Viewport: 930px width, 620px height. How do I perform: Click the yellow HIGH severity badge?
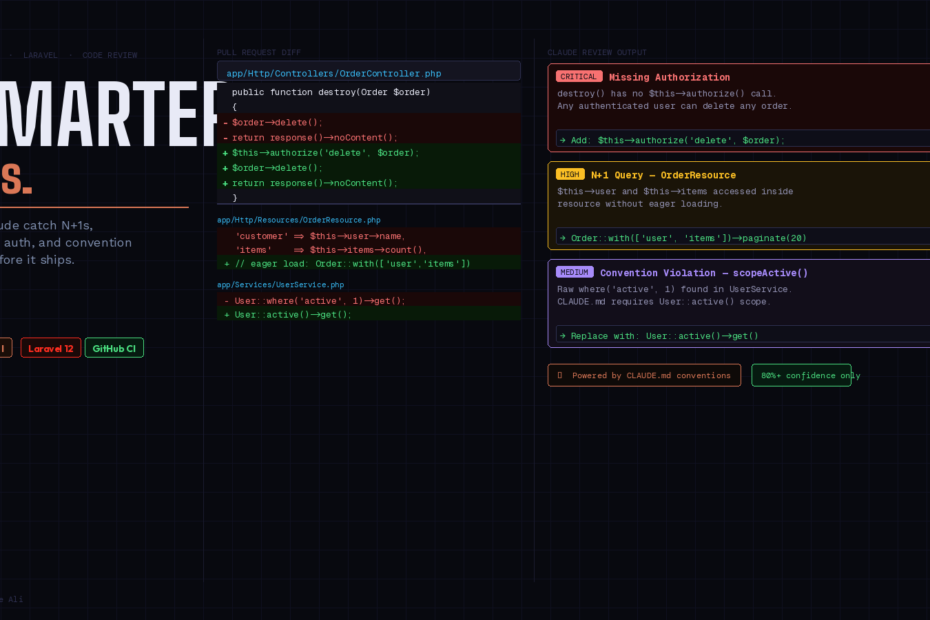(570, 175)
